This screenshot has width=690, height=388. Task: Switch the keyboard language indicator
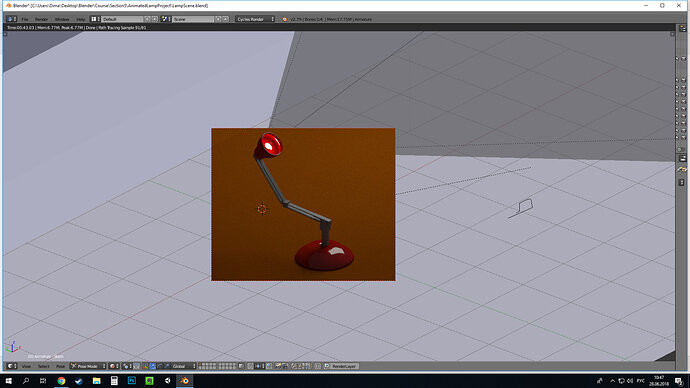(641, 381)
